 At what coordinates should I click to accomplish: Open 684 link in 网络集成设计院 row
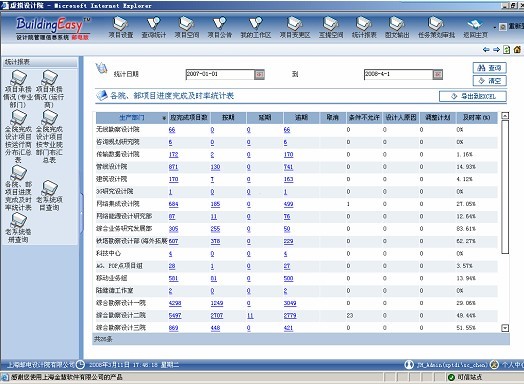coord(173,204)
